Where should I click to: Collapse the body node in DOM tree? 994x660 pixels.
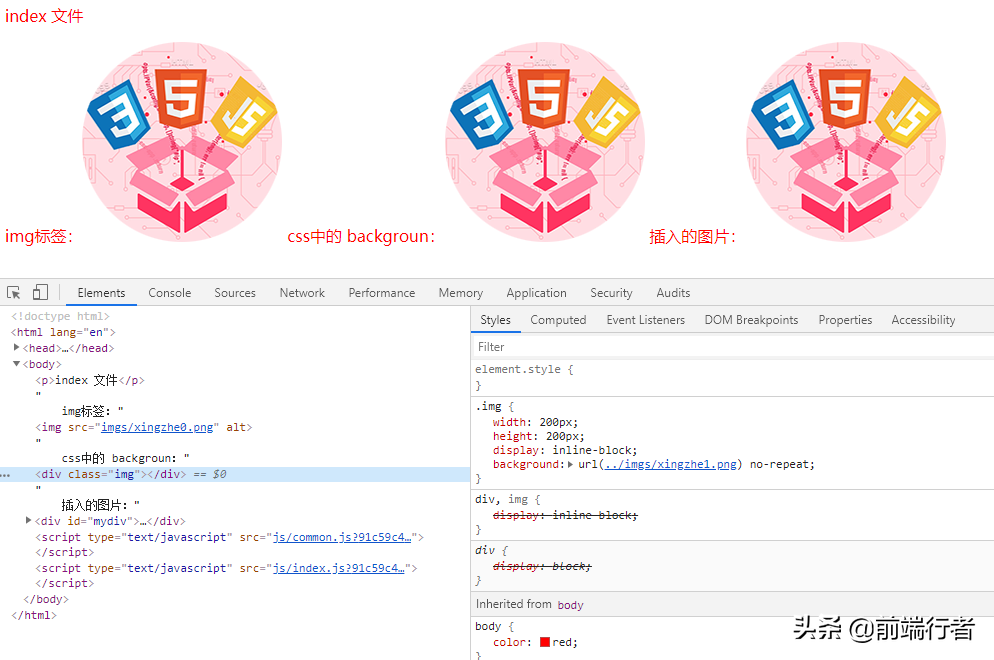pos(16,364)
